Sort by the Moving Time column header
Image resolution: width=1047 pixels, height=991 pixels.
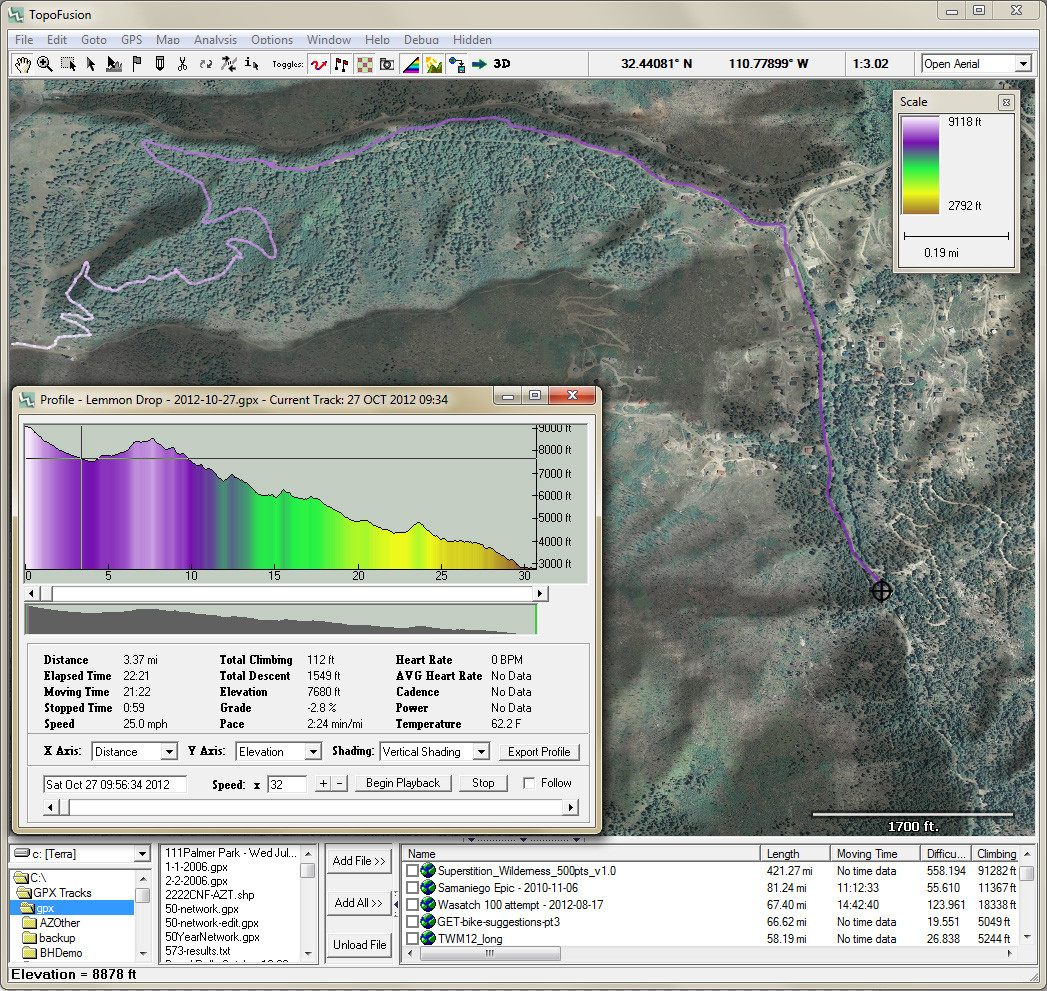tap(875, 854)
